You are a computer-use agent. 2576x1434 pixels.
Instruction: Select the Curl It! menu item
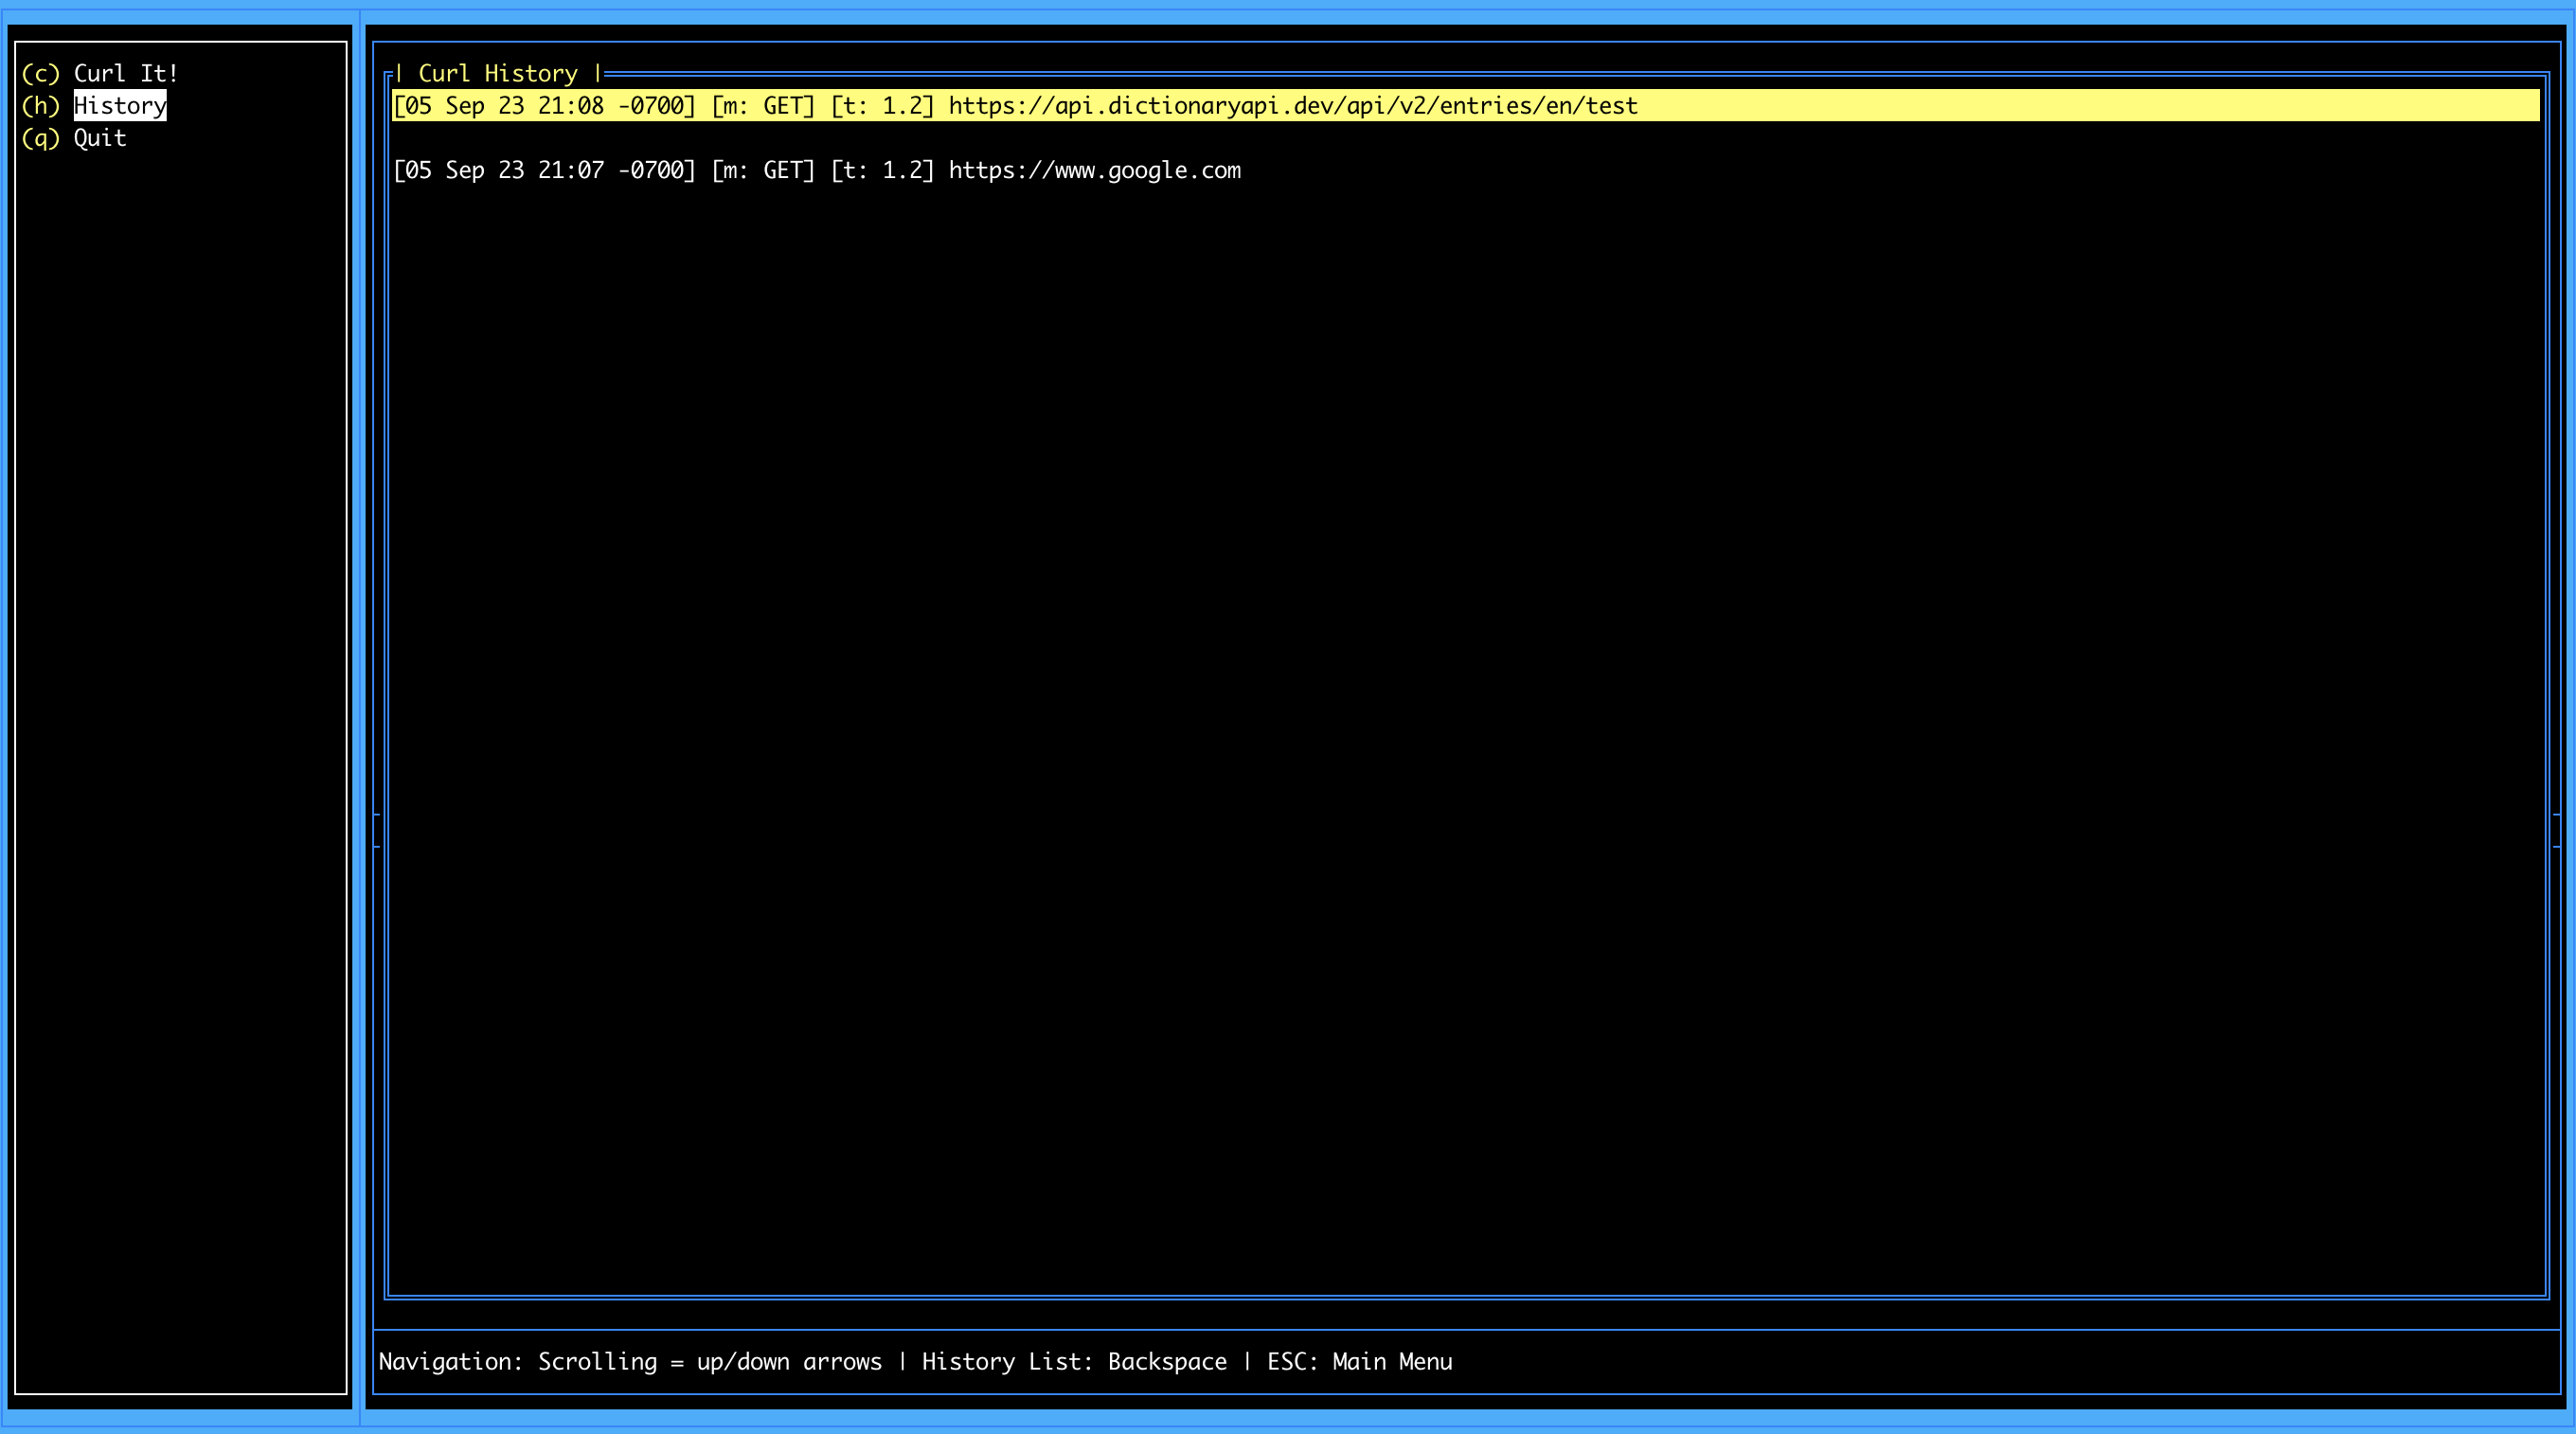click(125, 74)
